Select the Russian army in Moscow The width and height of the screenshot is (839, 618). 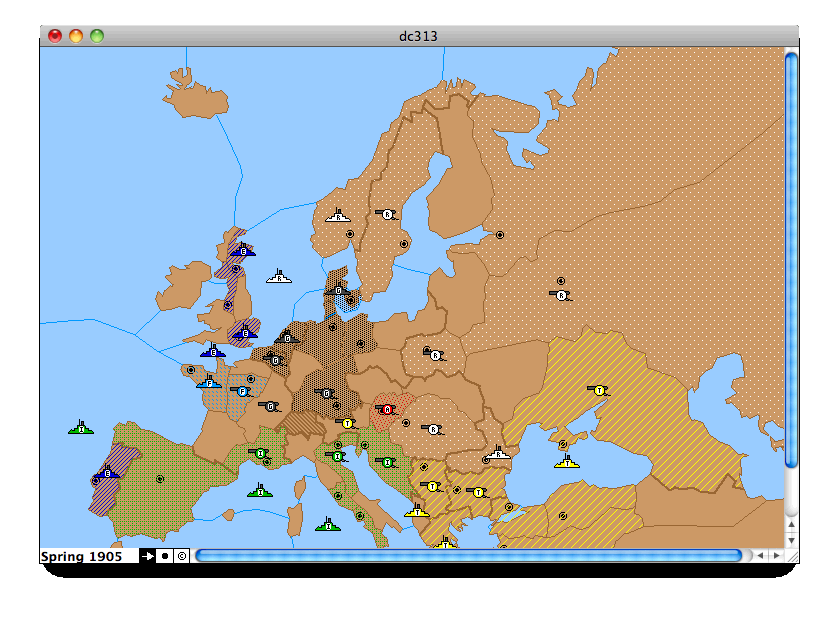[x=561, y=295]
